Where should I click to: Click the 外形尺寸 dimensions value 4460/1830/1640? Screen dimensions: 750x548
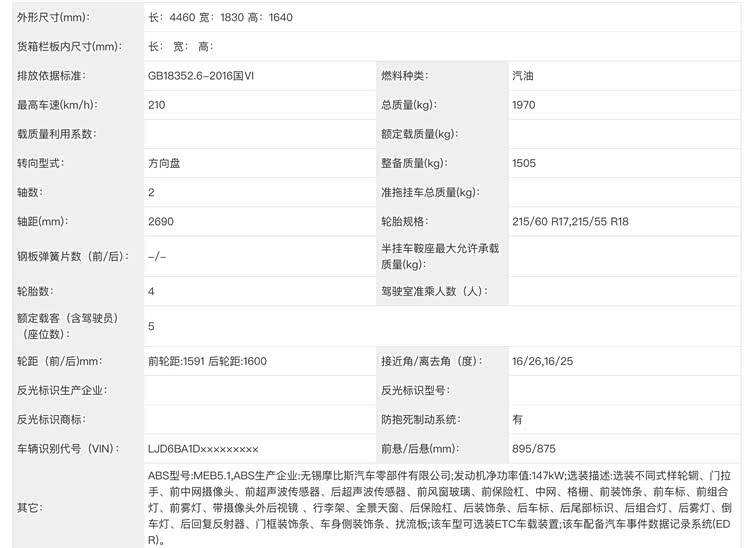point(220,18)
